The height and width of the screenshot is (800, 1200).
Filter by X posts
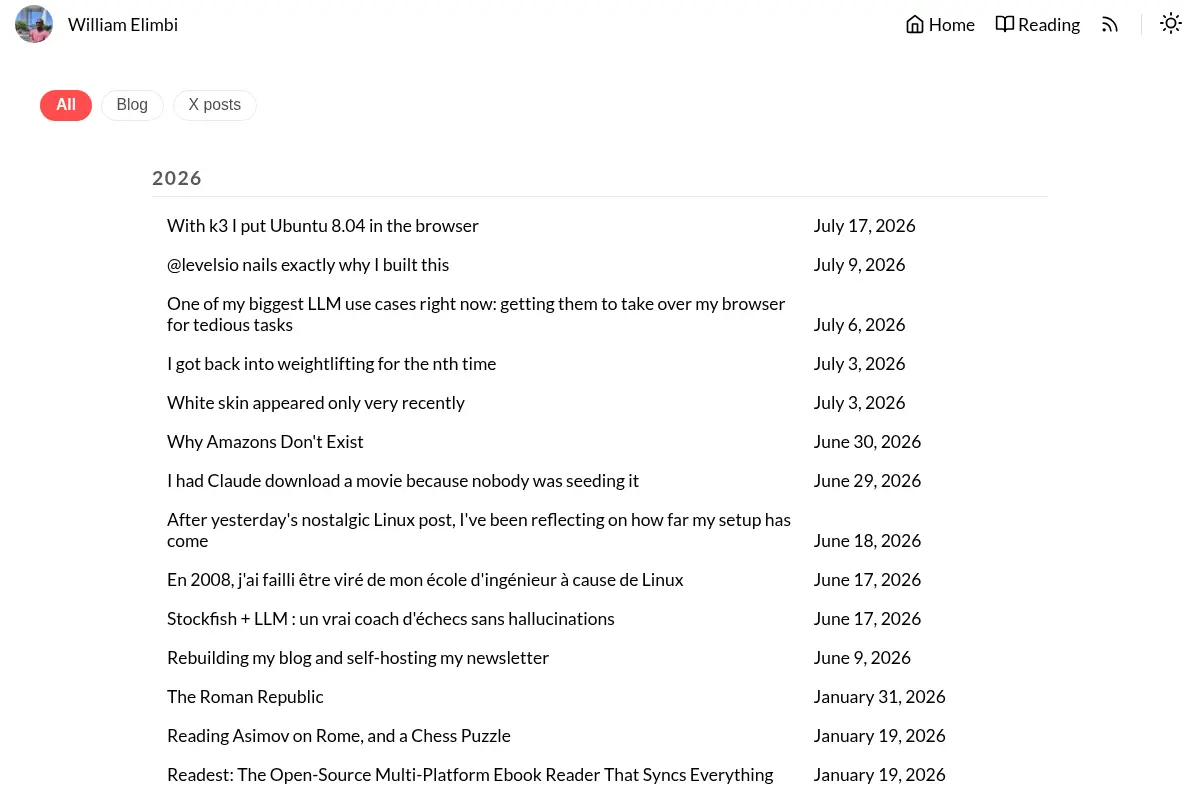click(x=215, y=105)
